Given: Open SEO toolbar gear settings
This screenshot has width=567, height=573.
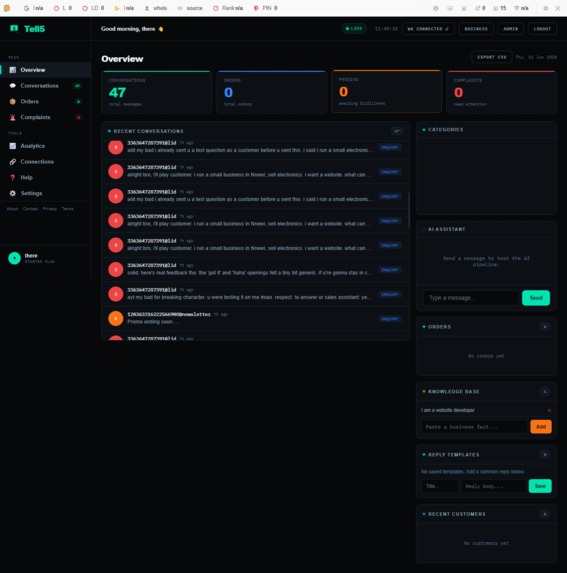Looking at the screenshot, I should [545, 8].
